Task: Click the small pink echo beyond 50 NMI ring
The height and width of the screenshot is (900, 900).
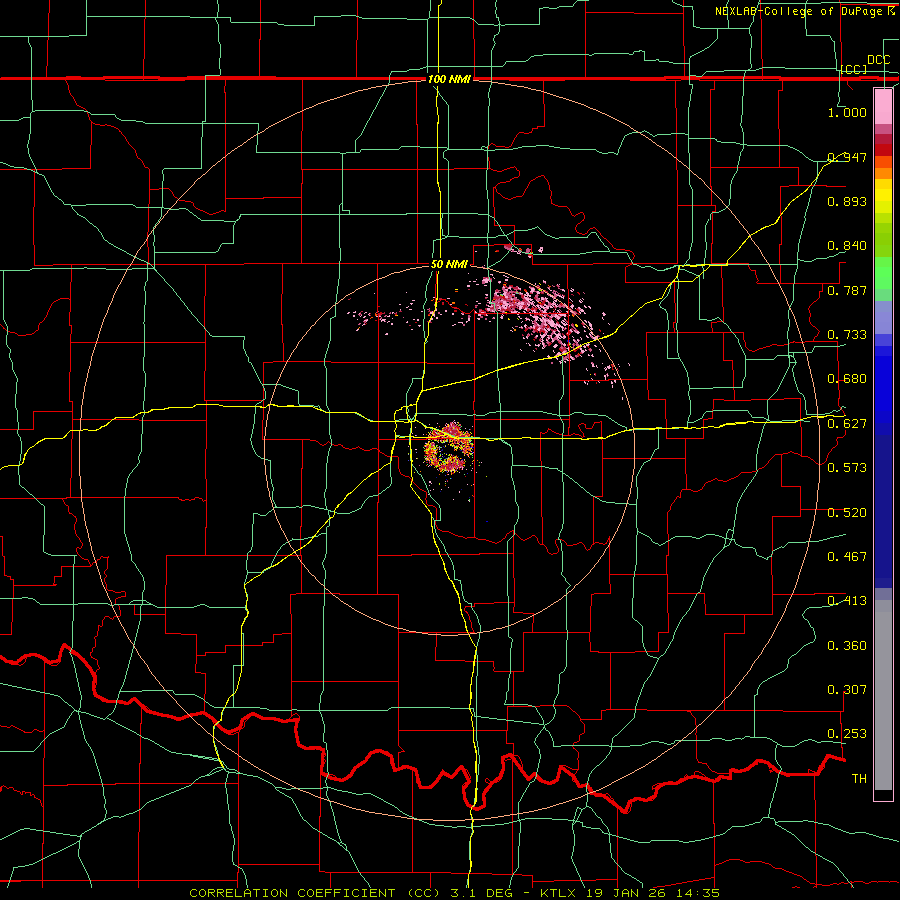Action: (x=522, y=250)
